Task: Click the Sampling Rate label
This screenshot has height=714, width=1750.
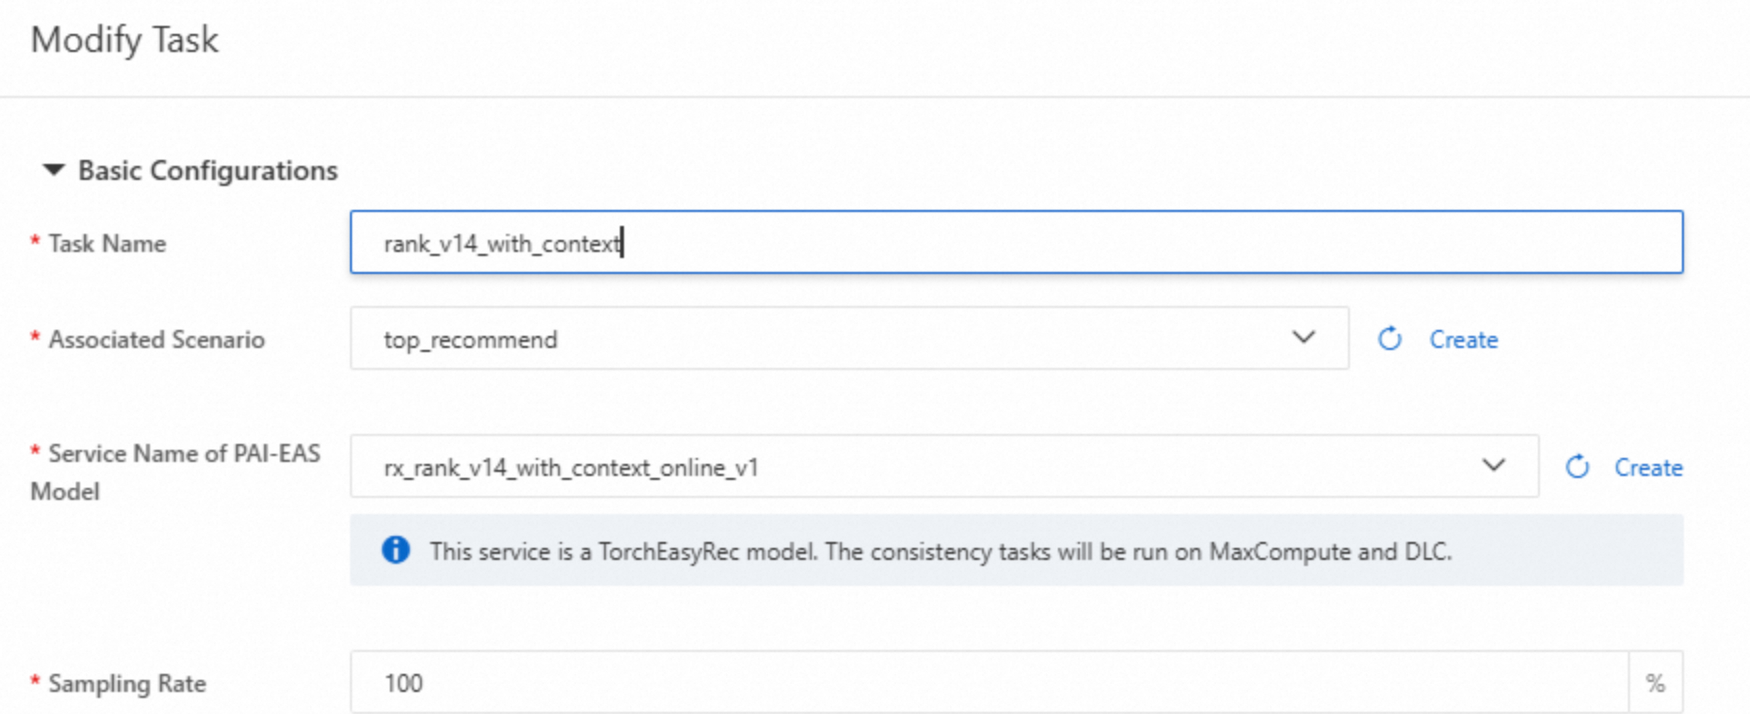Action: 127,684
